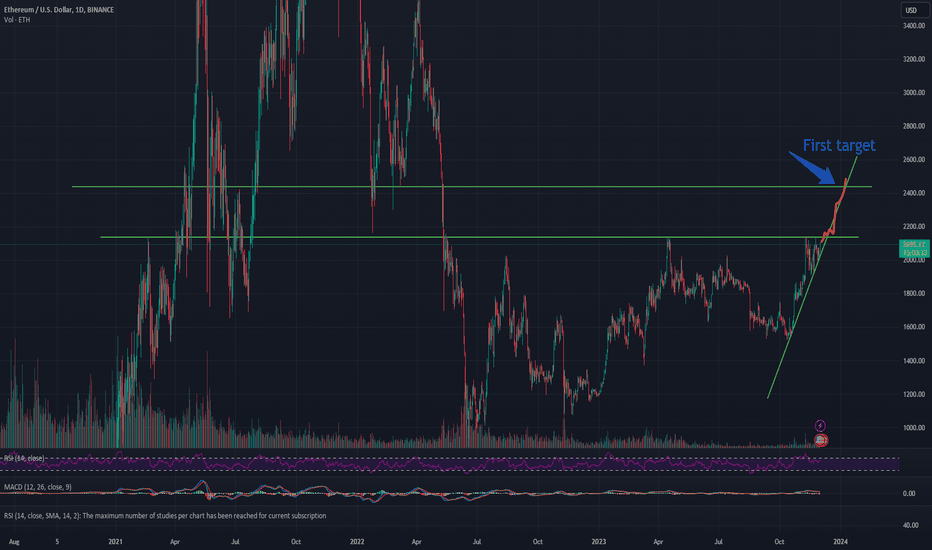Click the red flag economic event icon
Viewport: 932px width, 550px height.
pos(821,440)
